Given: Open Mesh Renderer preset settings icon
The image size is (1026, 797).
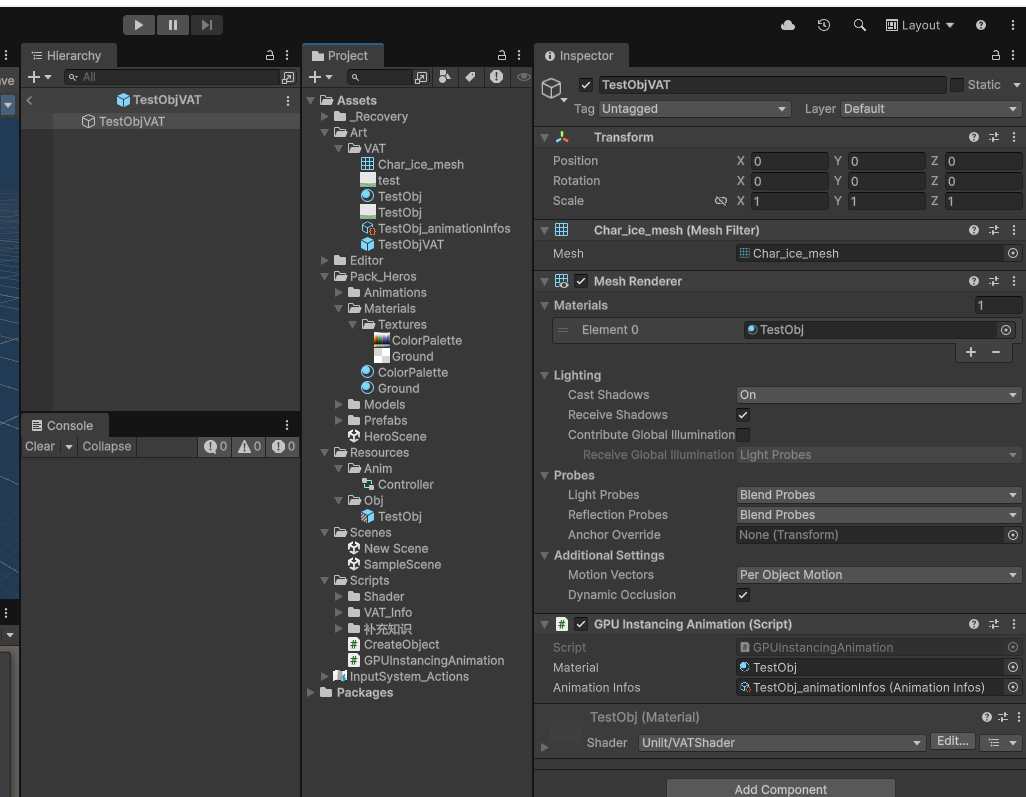Looking at the screenshot, I should (994, 281).
